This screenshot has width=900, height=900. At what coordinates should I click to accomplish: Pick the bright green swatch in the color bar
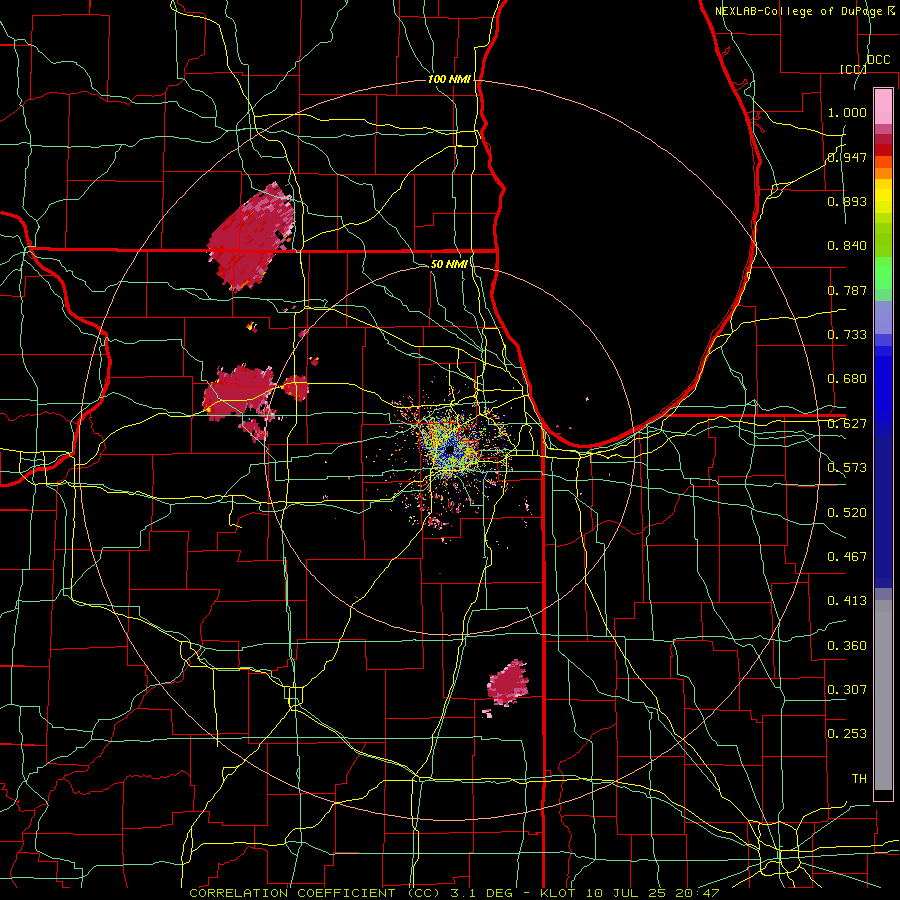[883, 273]
